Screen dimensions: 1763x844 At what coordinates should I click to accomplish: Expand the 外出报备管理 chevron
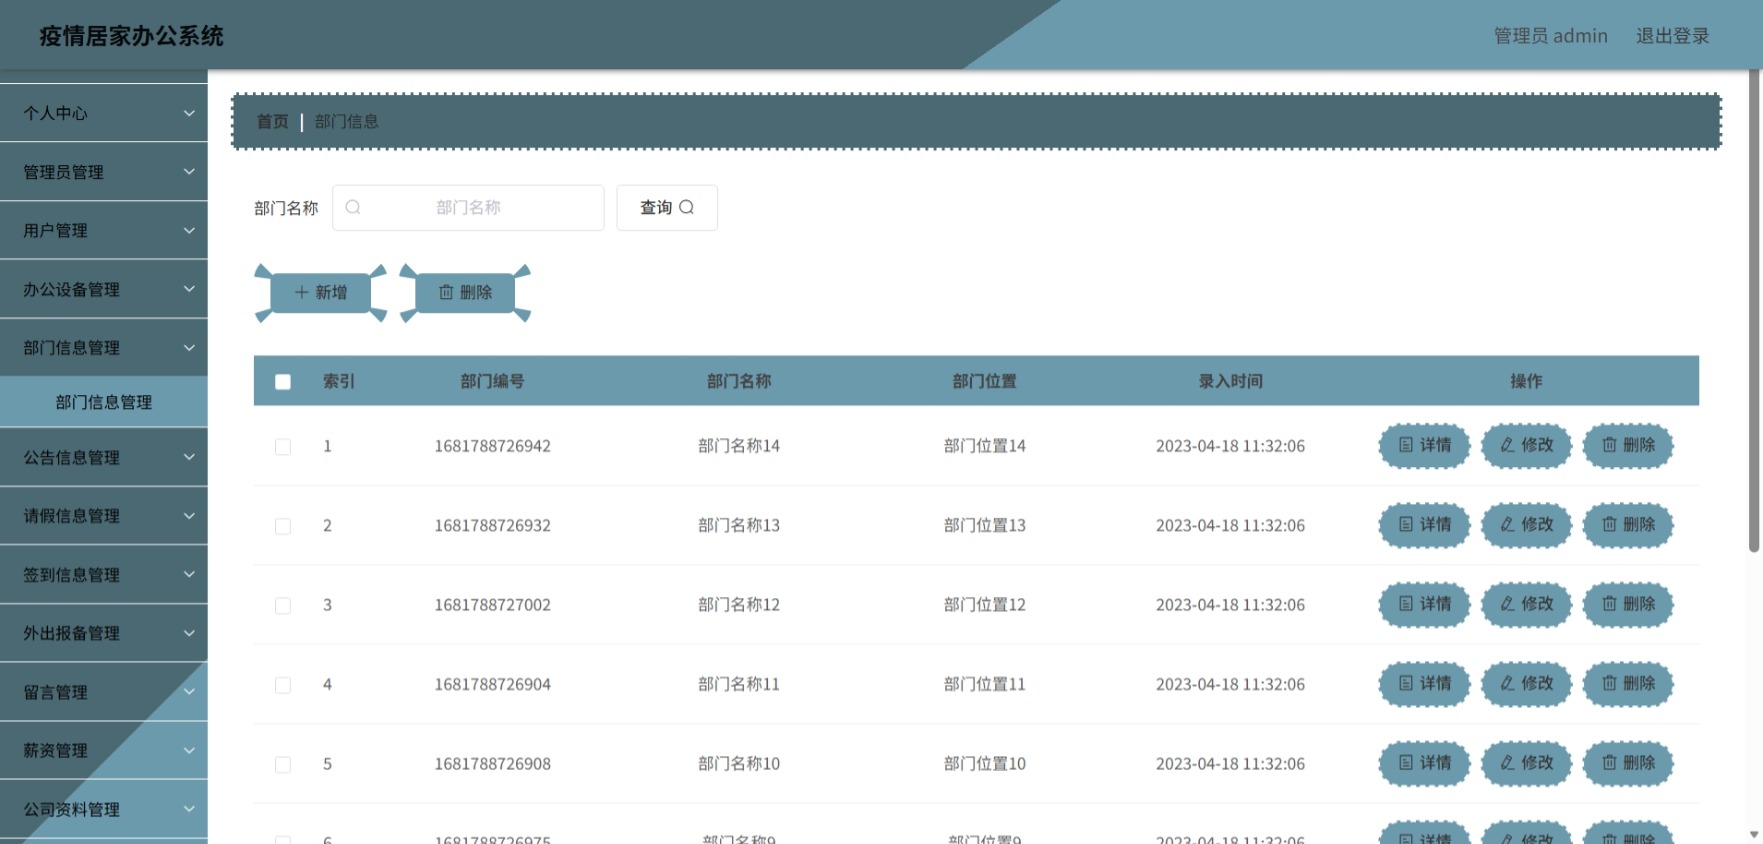(189, 633)
